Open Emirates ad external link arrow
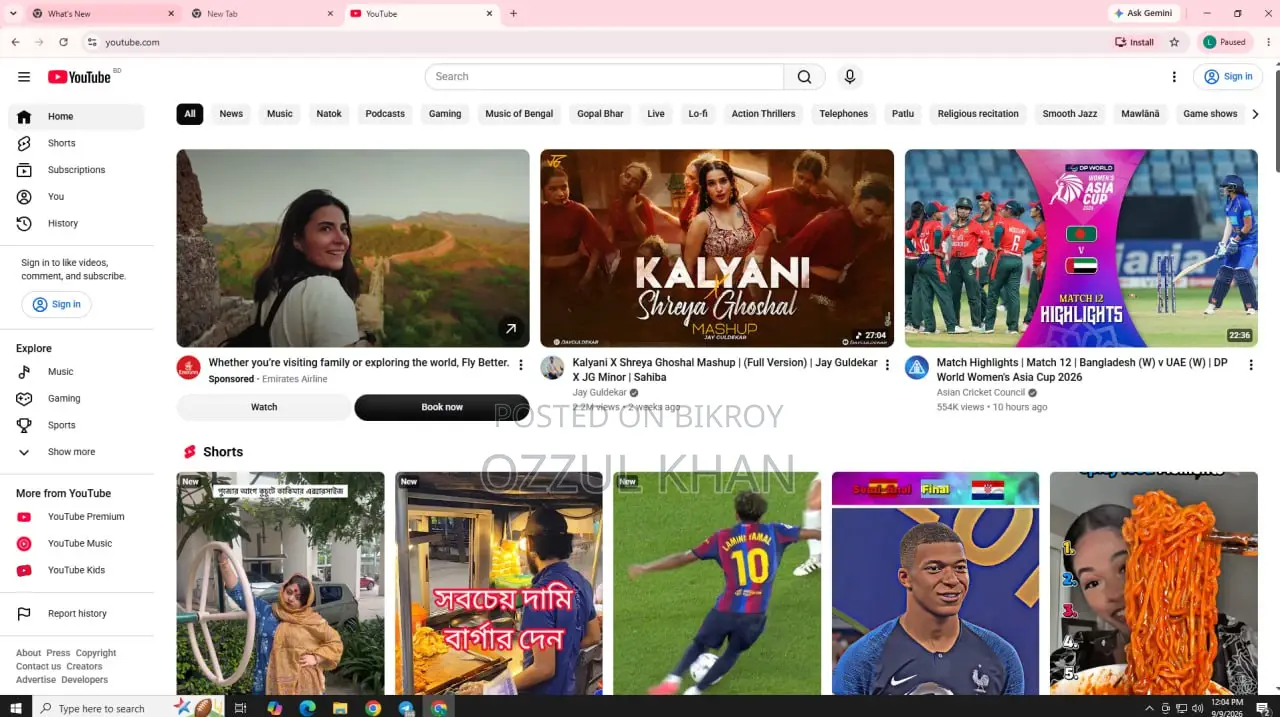1280x717 pixels. pyautogui.click(x=511, y=328)
